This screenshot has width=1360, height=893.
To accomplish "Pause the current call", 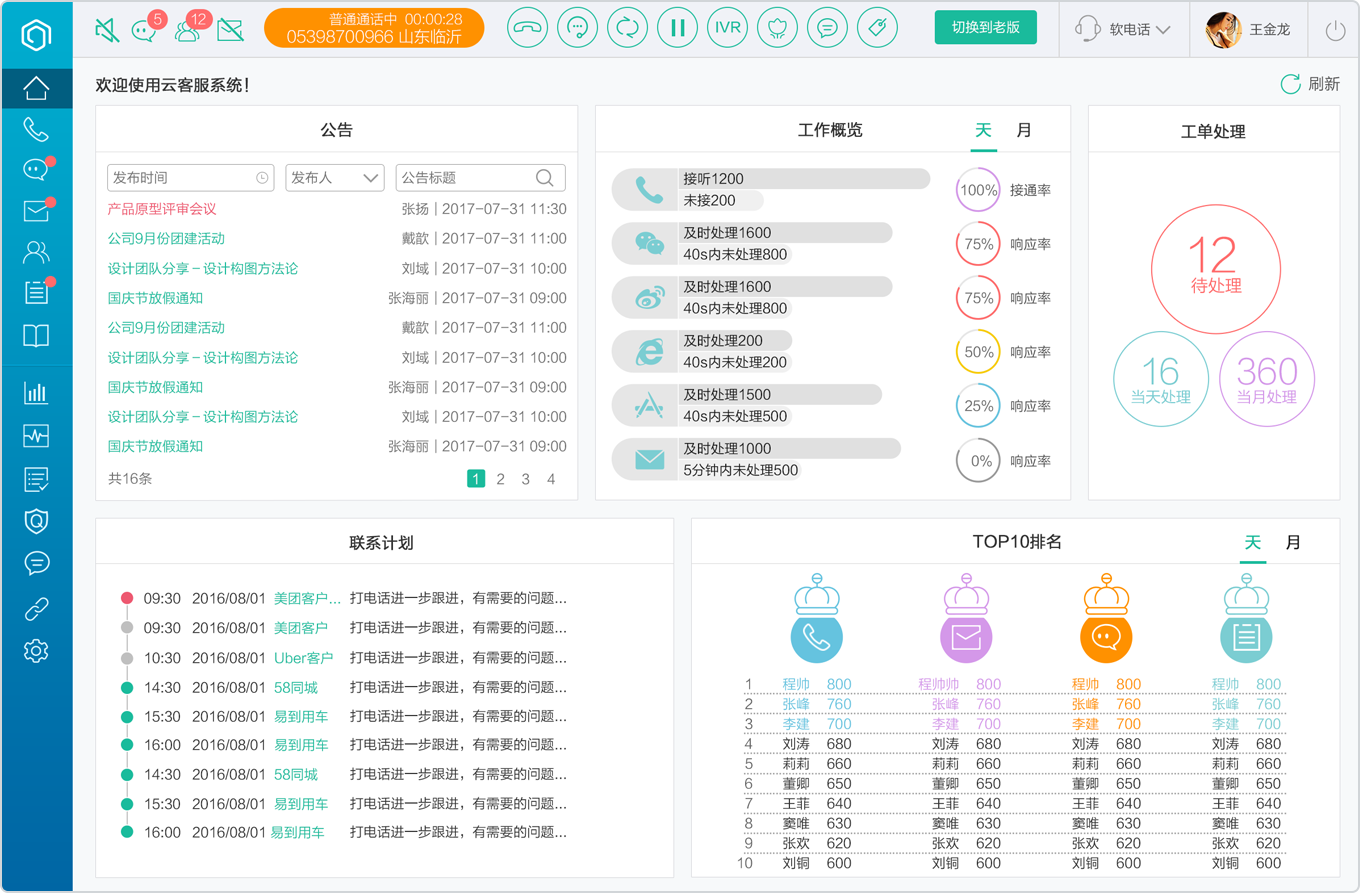I will (677, 28).
